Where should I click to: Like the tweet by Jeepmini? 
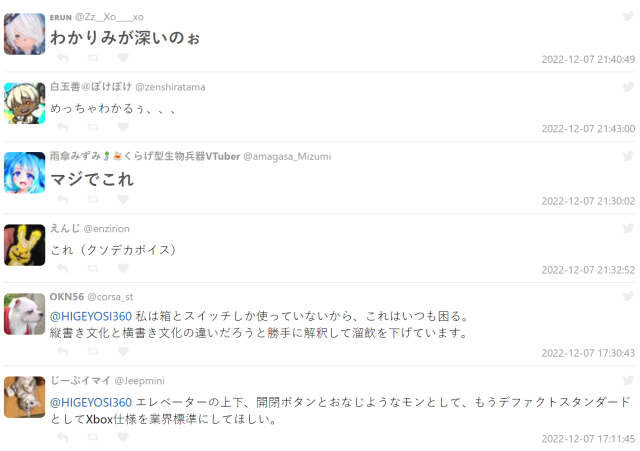coord(123,437)
